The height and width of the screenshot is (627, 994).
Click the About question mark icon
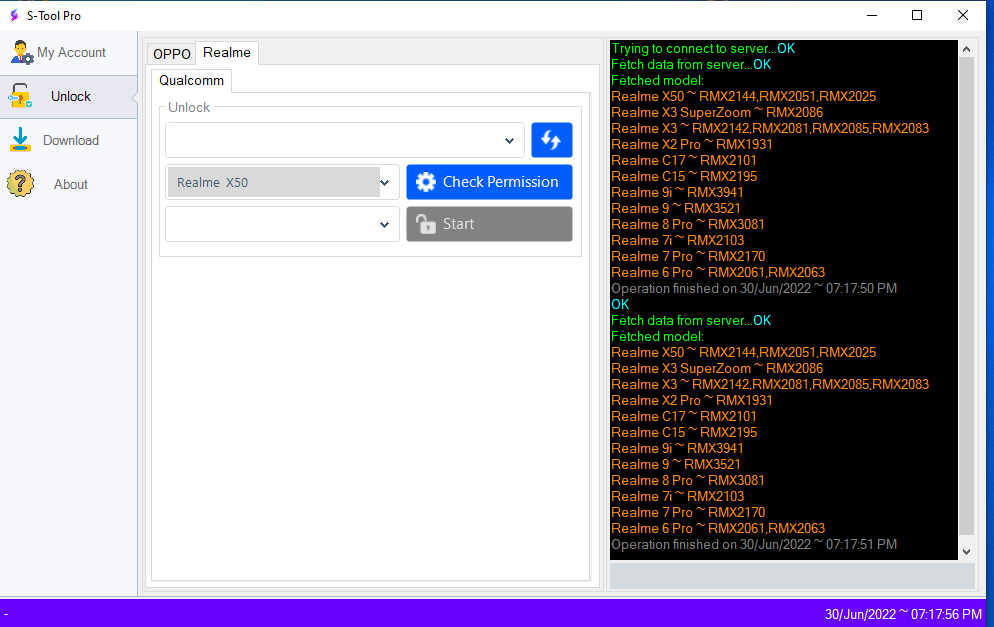pos(21,185)
